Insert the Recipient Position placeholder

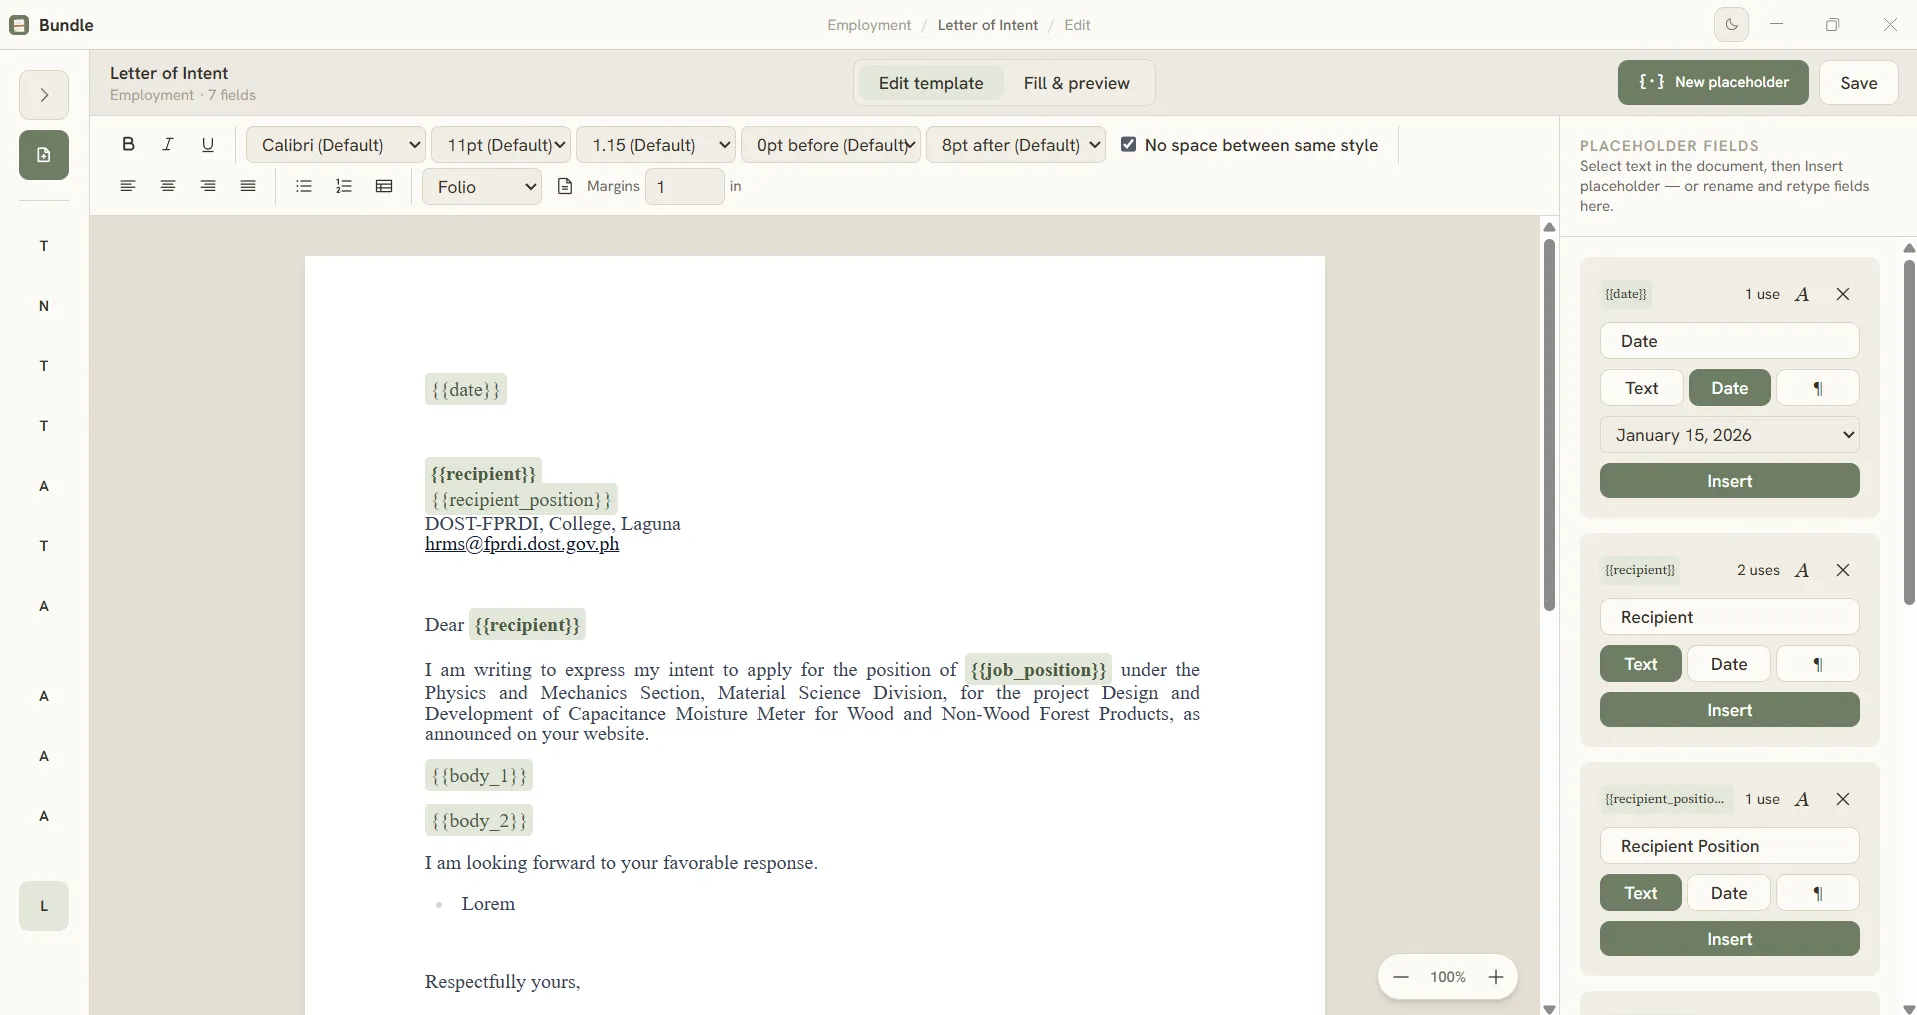(1730, 939)
